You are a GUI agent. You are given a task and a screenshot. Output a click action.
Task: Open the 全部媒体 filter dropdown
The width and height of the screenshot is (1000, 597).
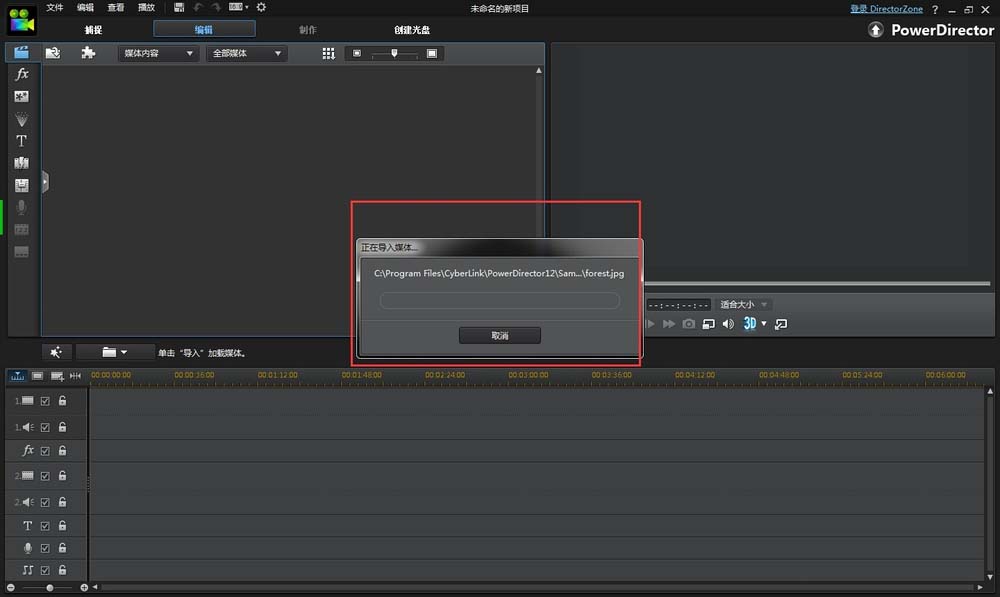tap(247, 53)
